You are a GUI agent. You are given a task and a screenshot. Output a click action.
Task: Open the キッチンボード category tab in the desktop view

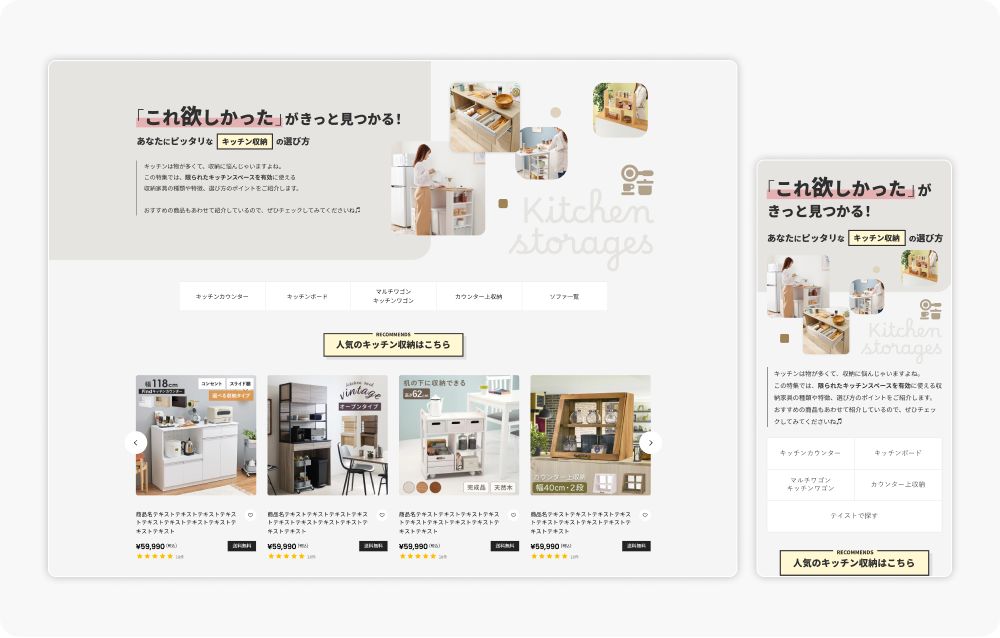(x=307, y=297)
